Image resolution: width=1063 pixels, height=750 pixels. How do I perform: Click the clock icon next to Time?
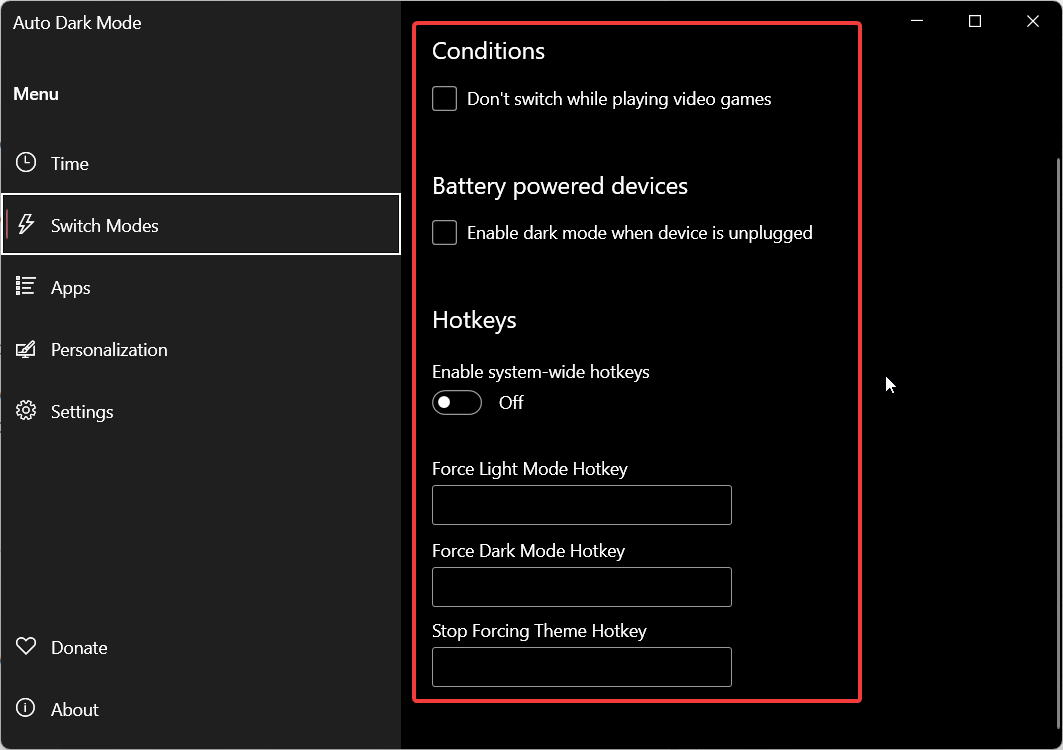click(x=26, y=163)
